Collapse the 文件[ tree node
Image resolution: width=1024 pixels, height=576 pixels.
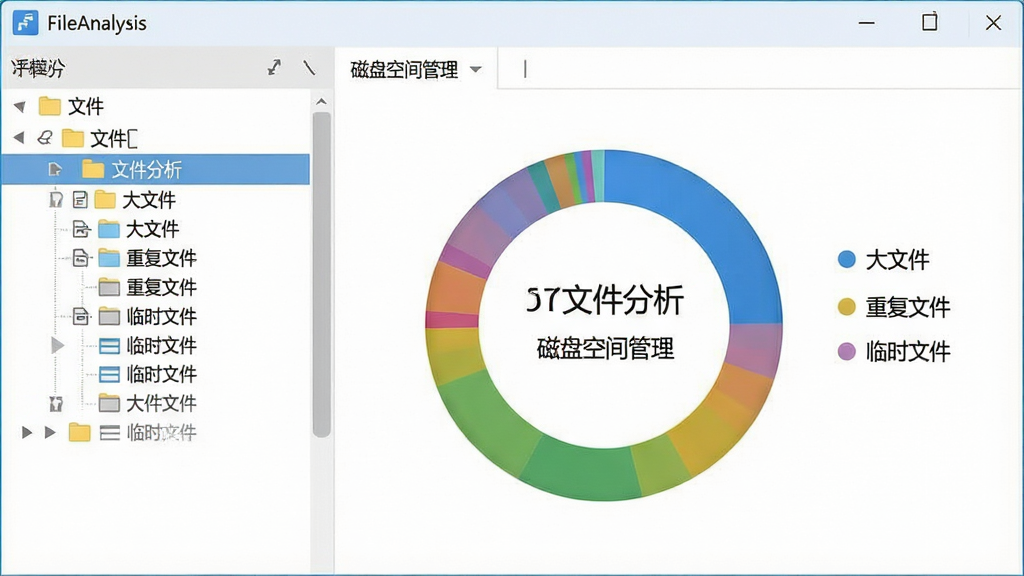pyautogui.click(x=20, y=138)
